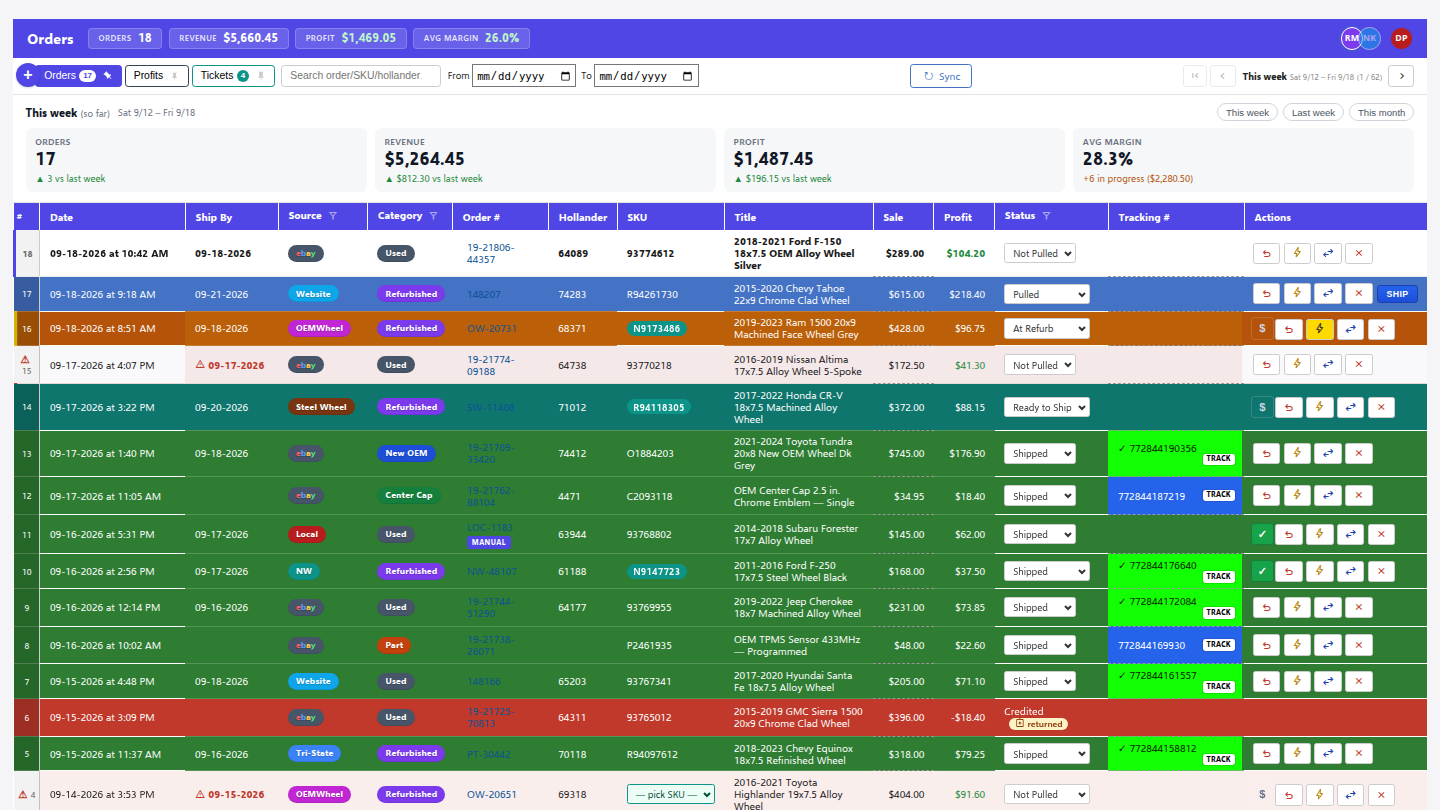Switch to the Tickets tab

pos(233,76)
